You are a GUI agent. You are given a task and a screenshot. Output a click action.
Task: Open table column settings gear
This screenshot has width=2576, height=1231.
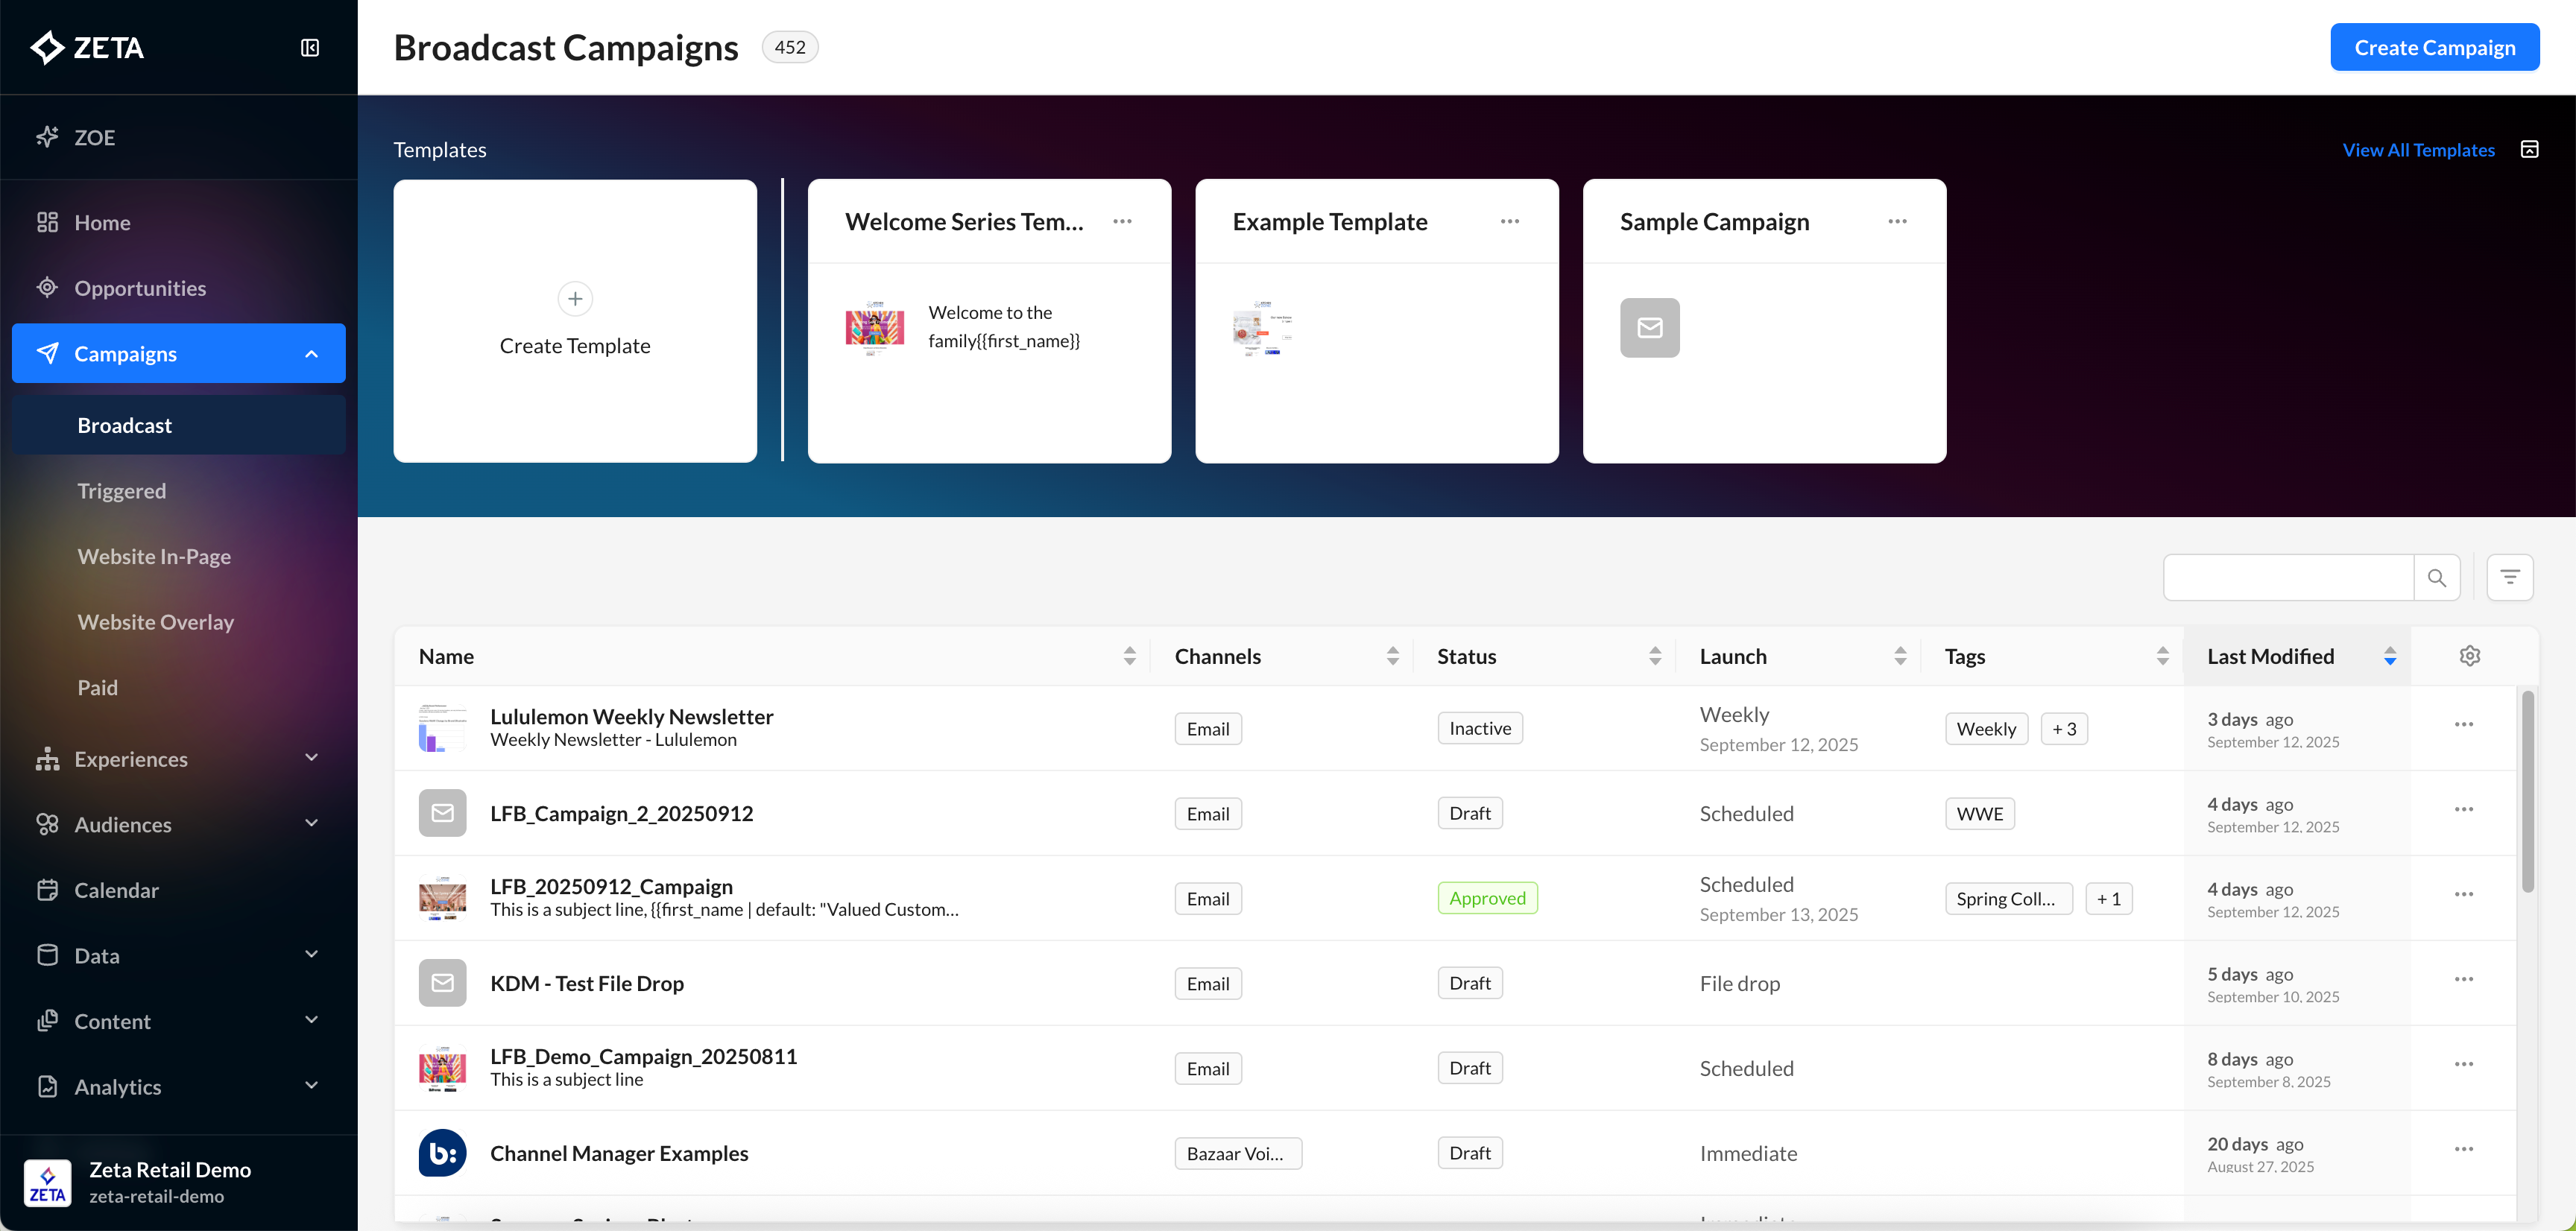pos(2469,656)
